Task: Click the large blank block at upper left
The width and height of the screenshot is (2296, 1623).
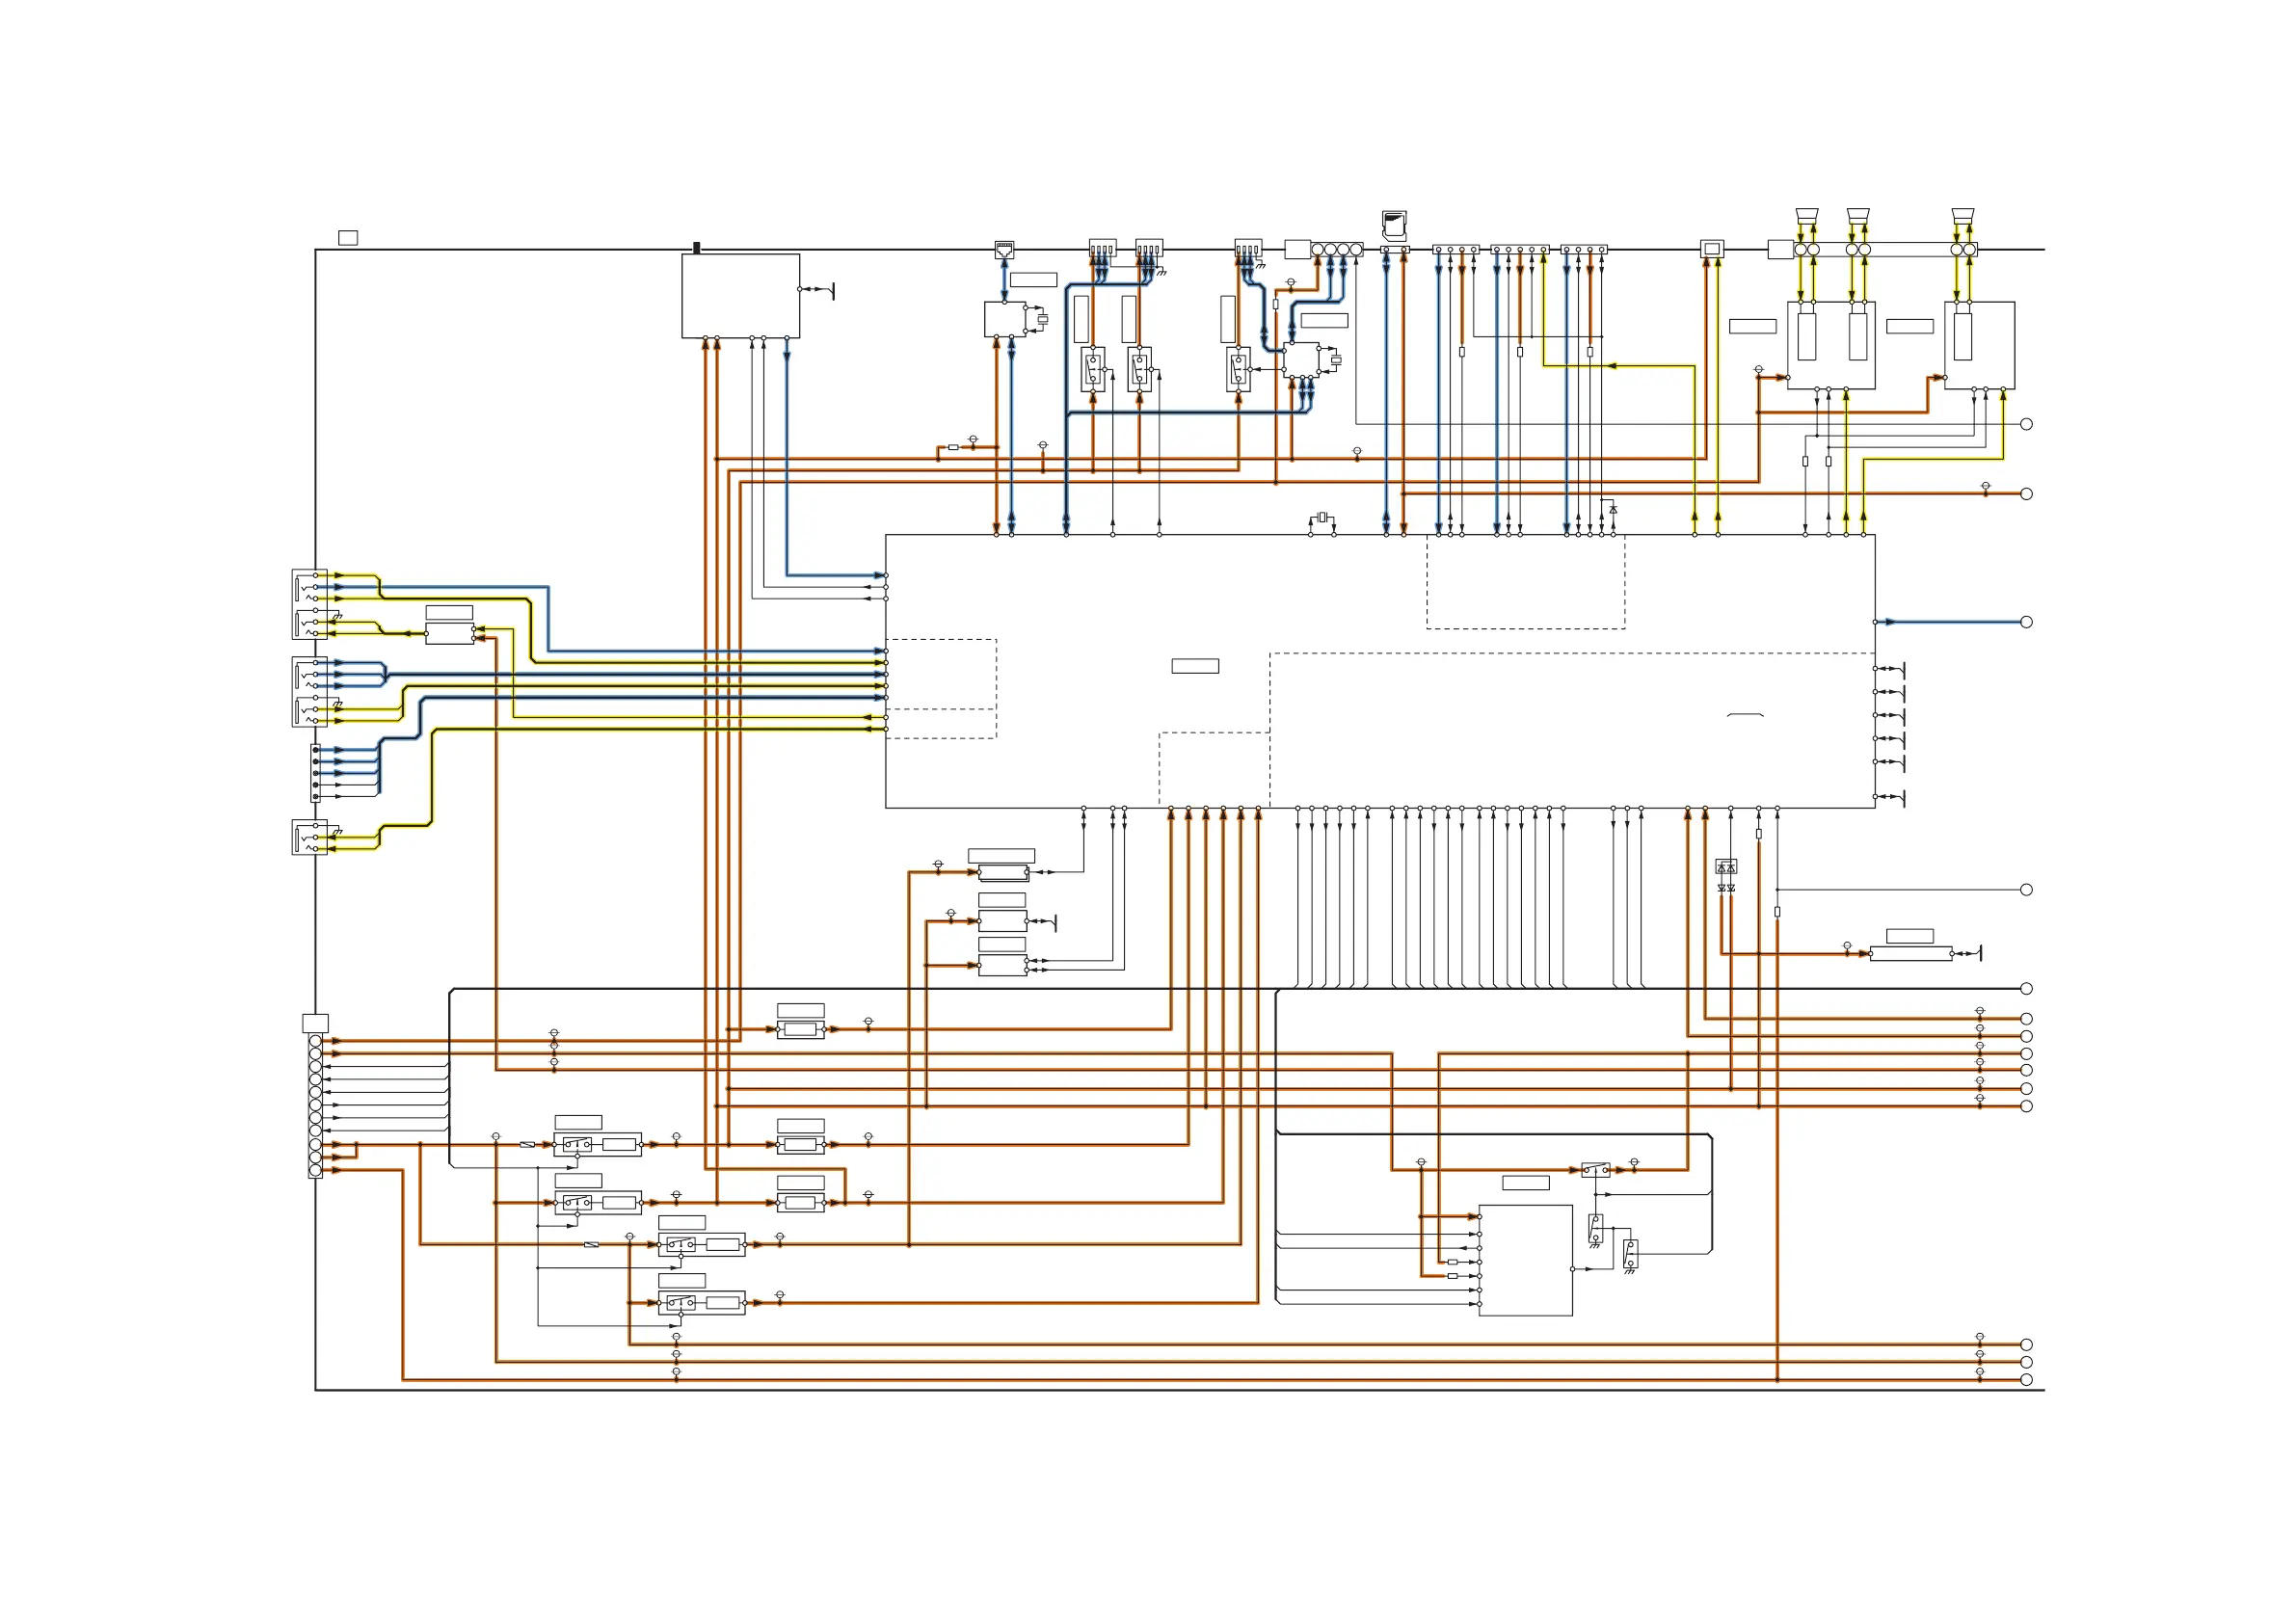Action: click(x=740, y=295)
